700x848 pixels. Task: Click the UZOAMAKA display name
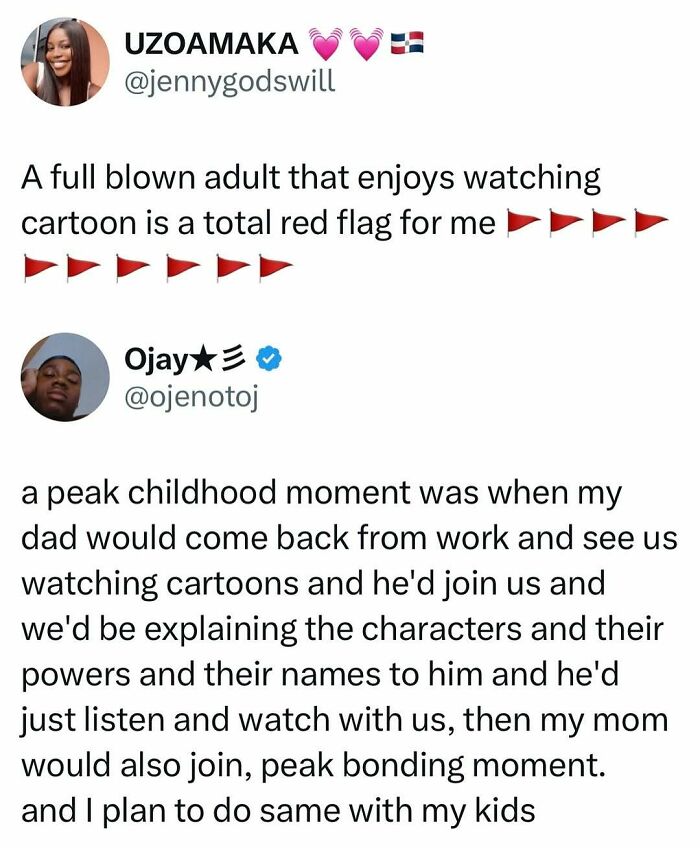pyautogui.click(x=211, y=43)
